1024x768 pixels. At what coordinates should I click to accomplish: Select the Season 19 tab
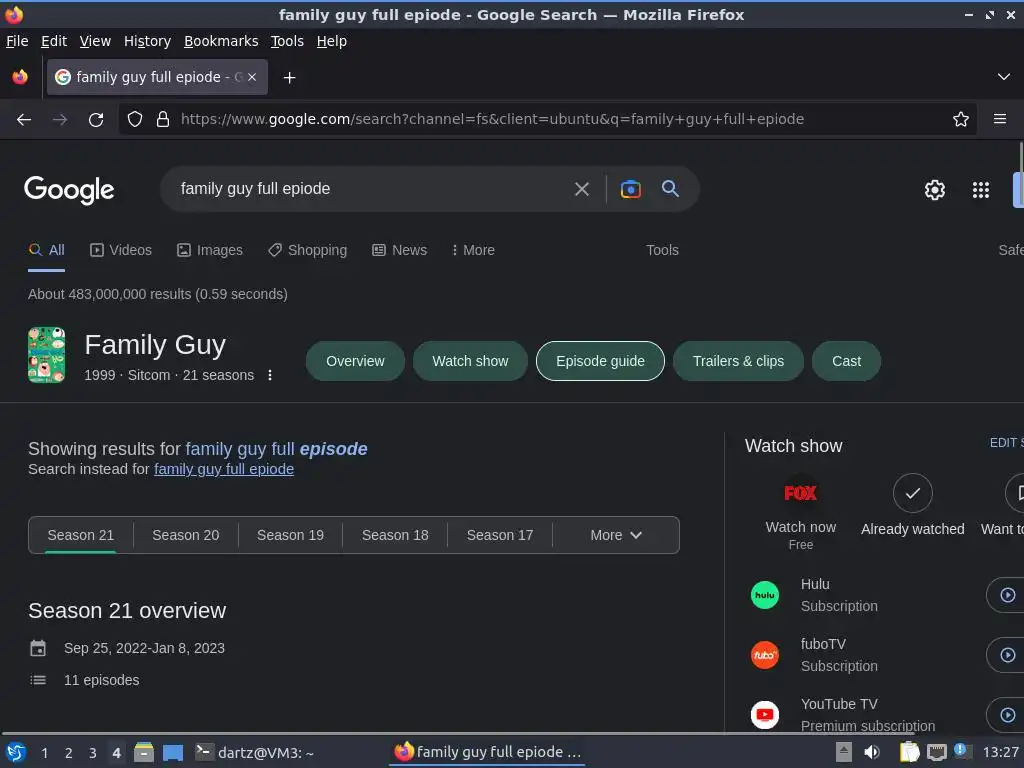coord(291,536)
